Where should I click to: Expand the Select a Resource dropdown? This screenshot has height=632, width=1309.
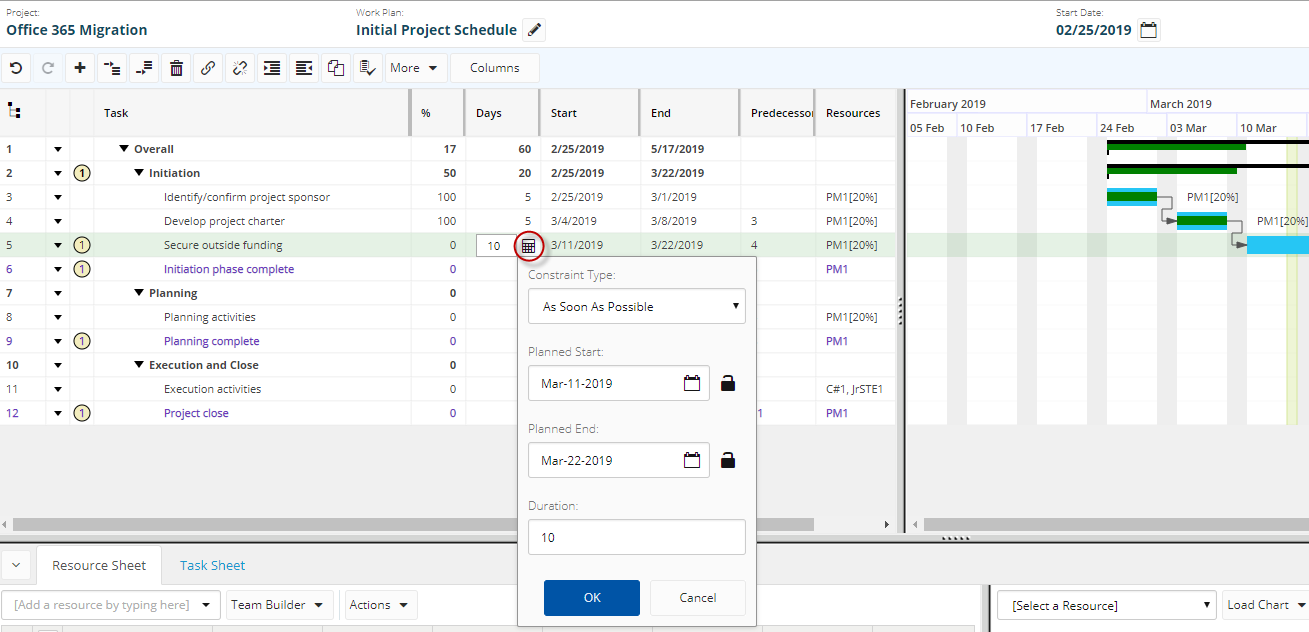1106,605
